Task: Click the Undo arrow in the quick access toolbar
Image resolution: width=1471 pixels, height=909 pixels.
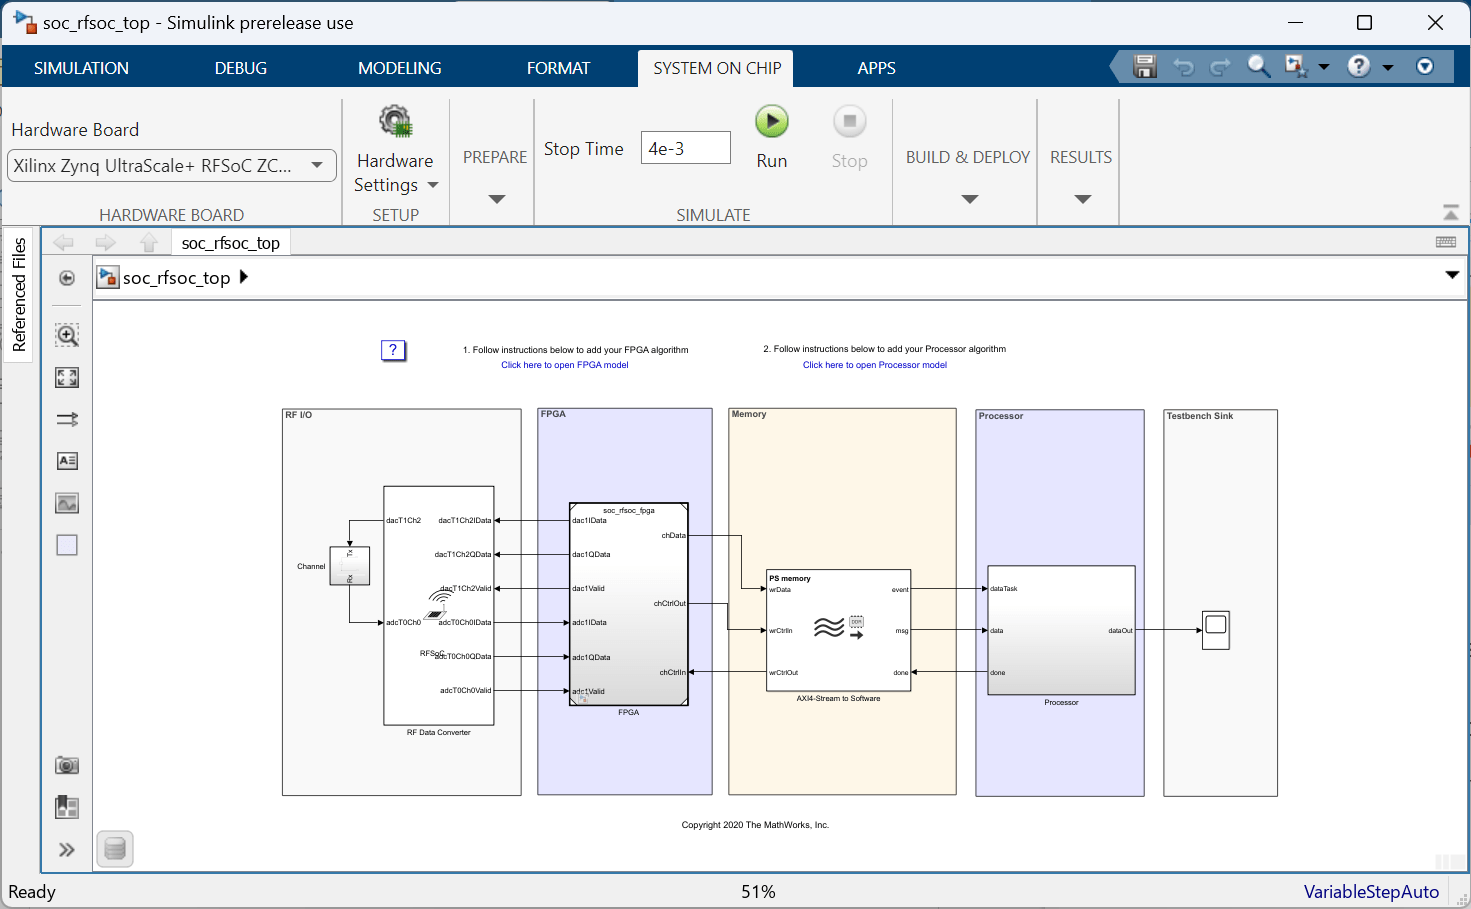Action: 1183,66
